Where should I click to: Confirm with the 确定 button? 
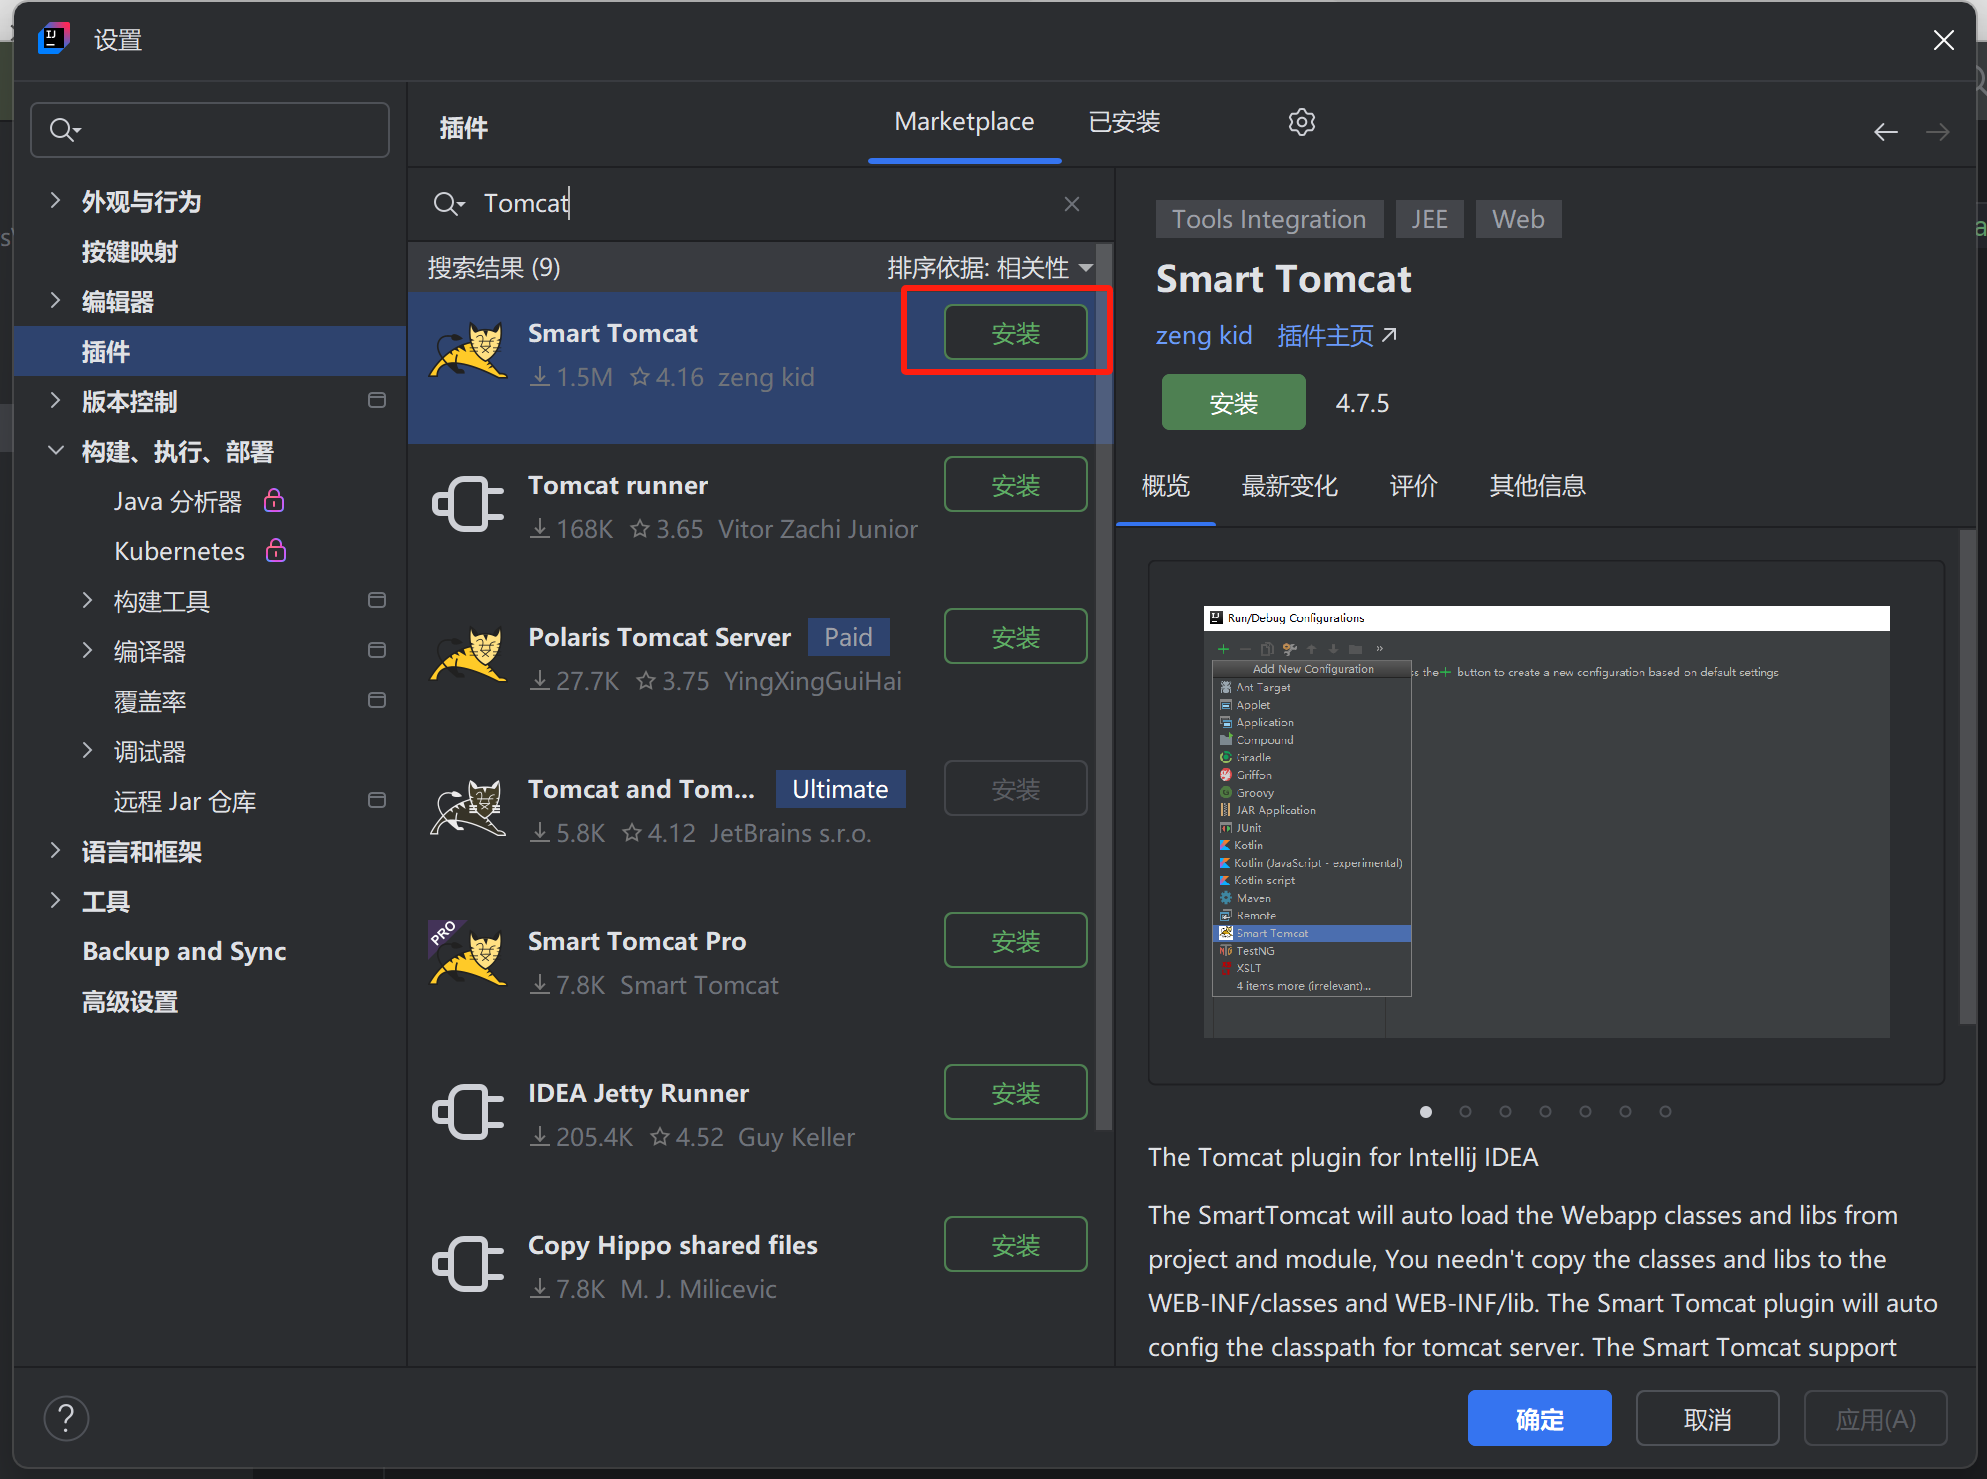click(x=1539, y=1418)
